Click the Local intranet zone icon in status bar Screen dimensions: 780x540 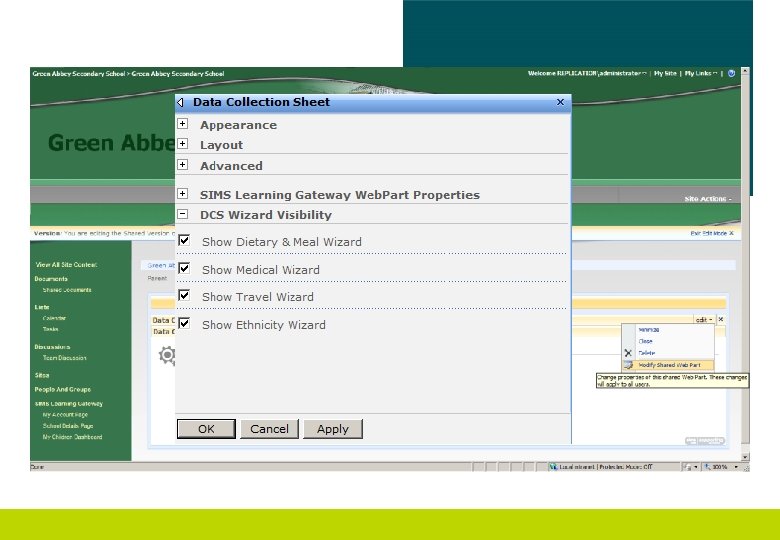(553, 467)
